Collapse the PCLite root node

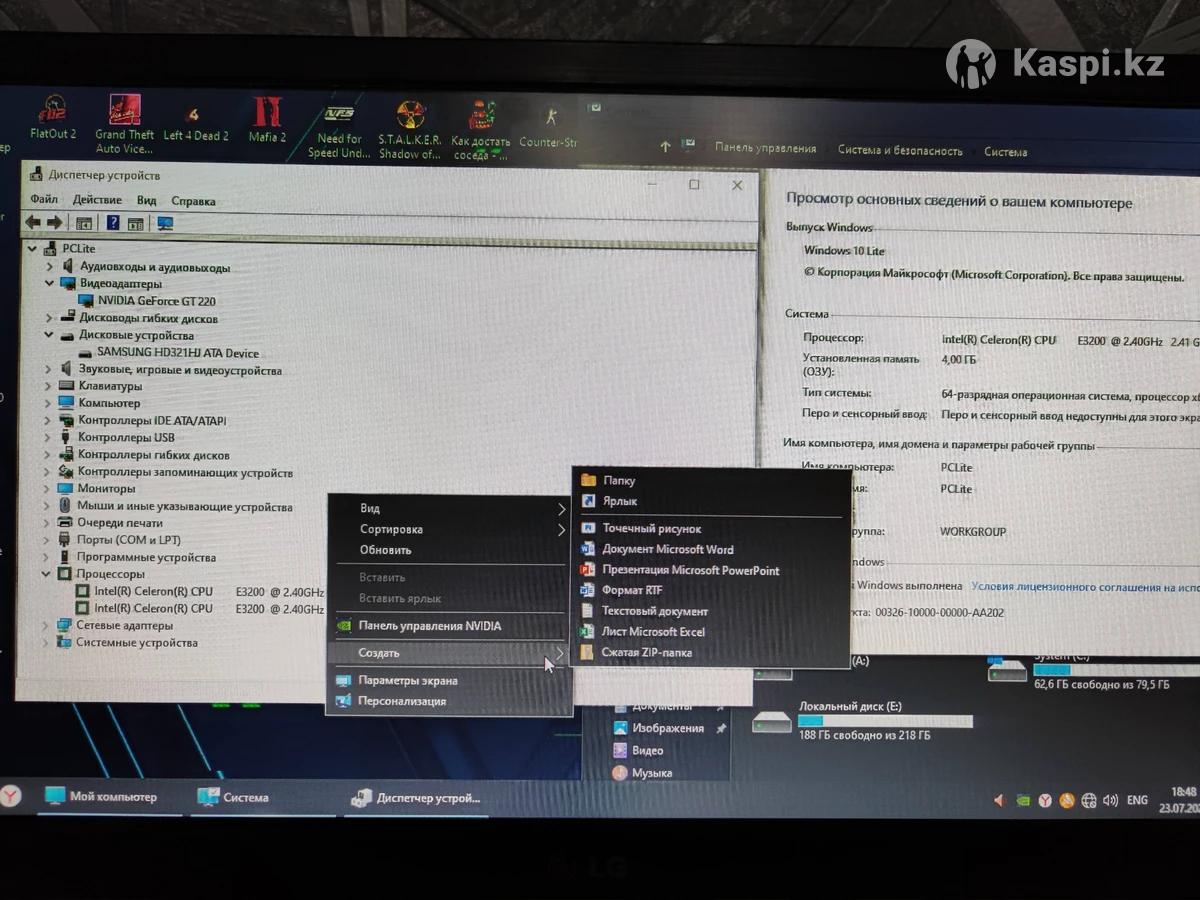(32, 248)
